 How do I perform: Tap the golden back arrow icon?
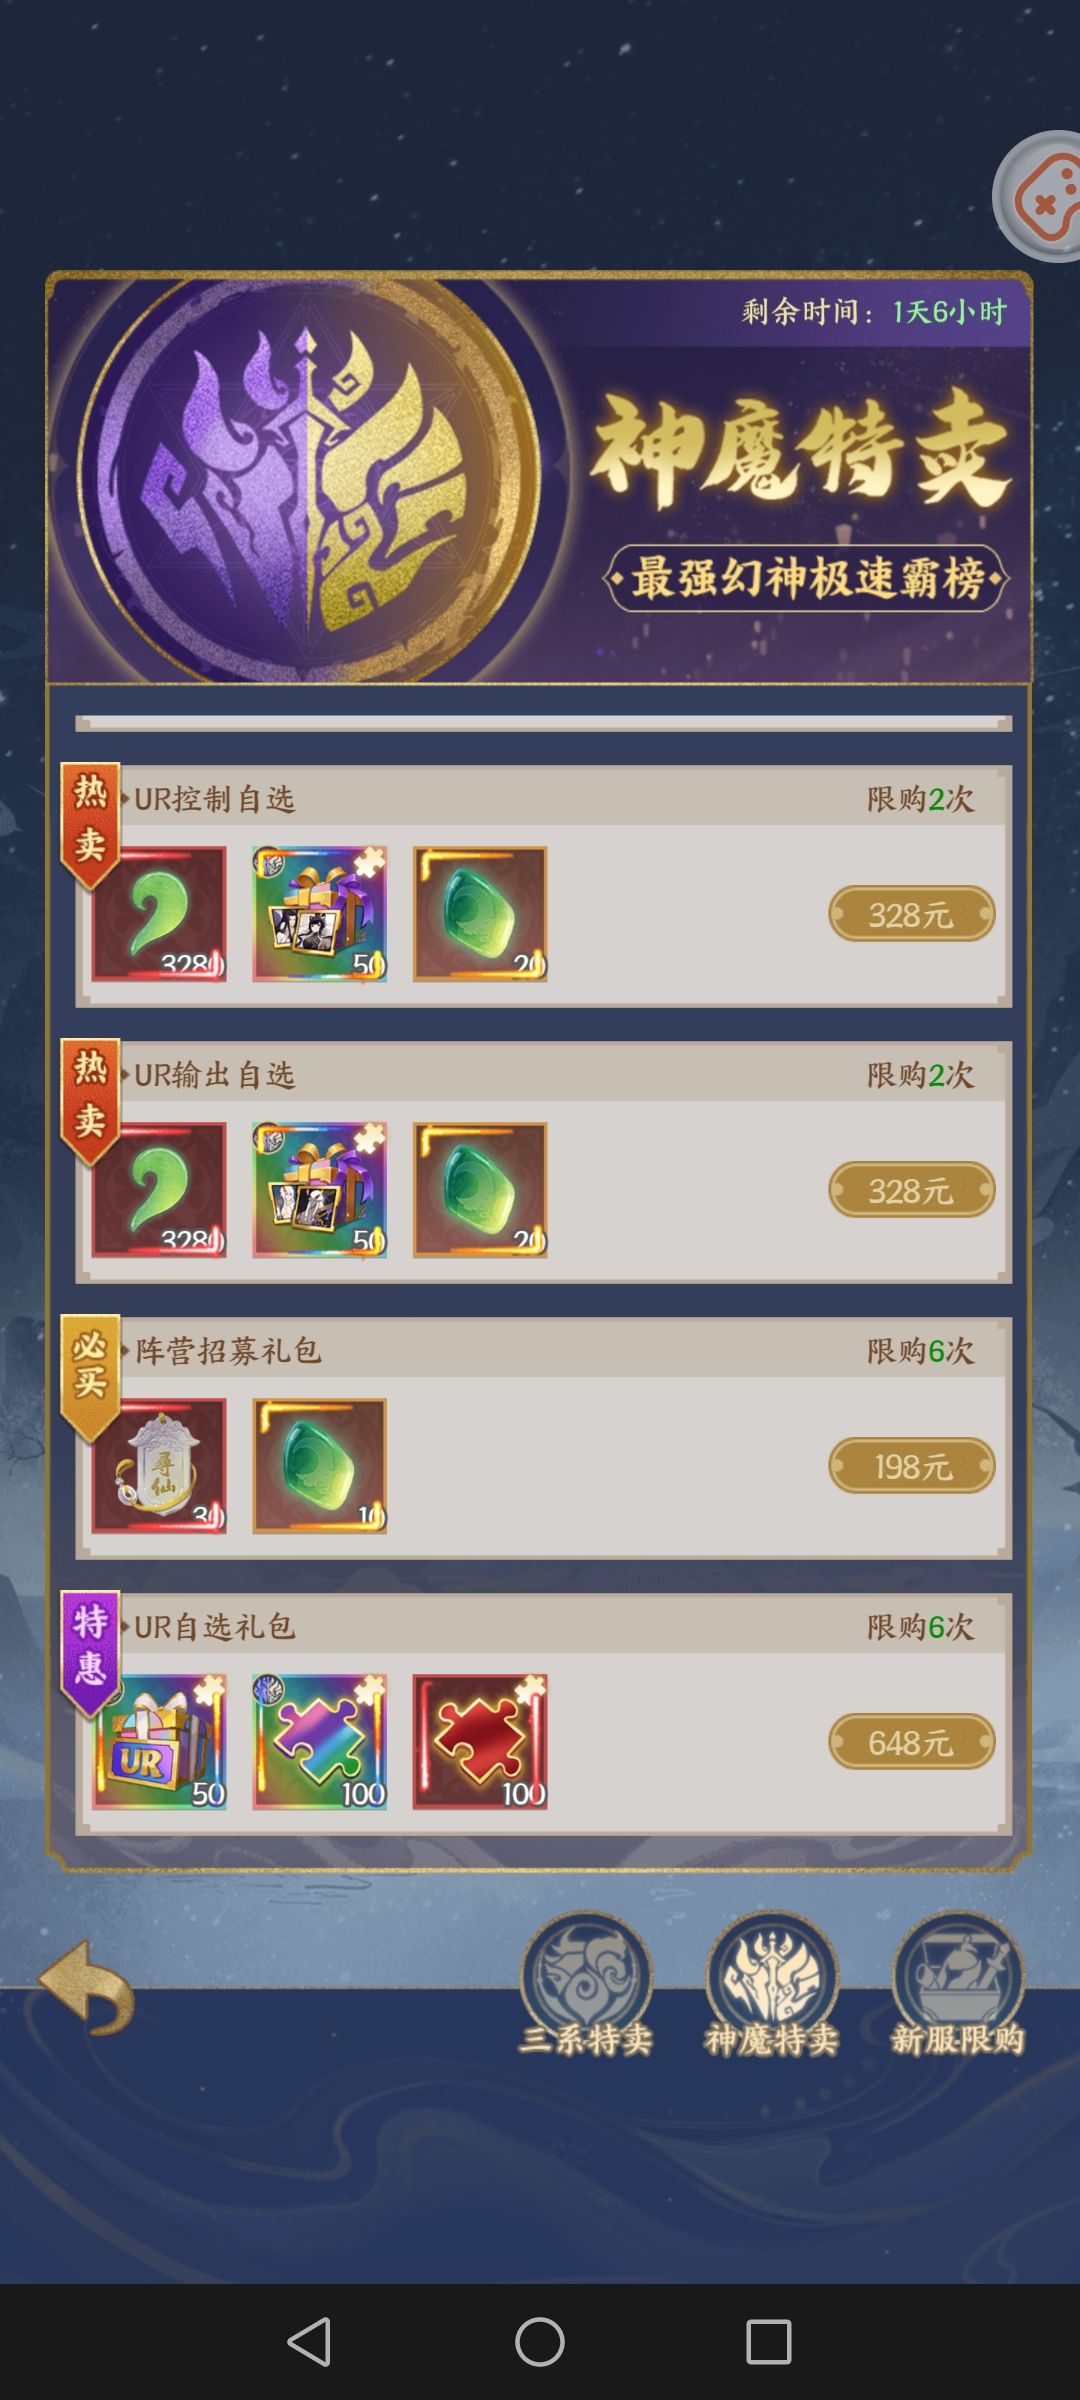pos(86,1986)
